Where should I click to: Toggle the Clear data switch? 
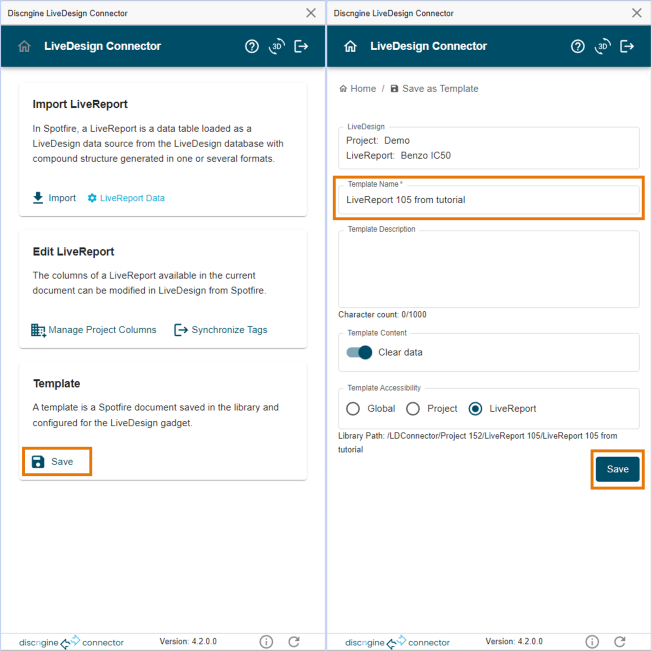(359, 353)
